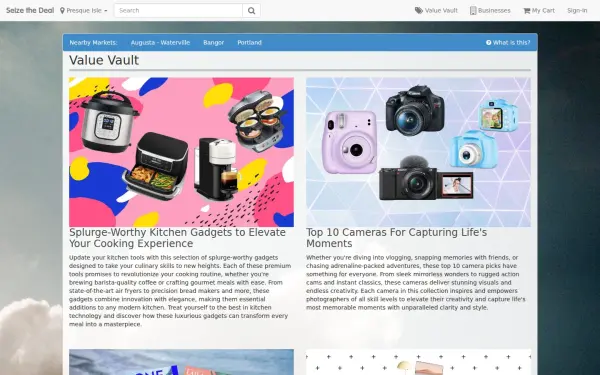The image size is (600, 375).
Task: Switch to Augusta - Waterville market
Action: coord(160,42)
